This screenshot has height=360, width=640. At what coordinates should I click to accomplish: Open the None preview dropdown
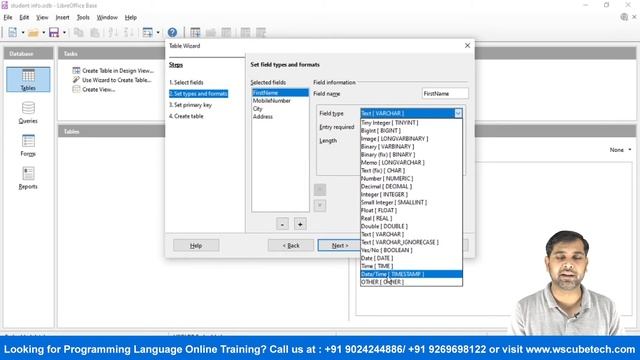click(620, 150)
